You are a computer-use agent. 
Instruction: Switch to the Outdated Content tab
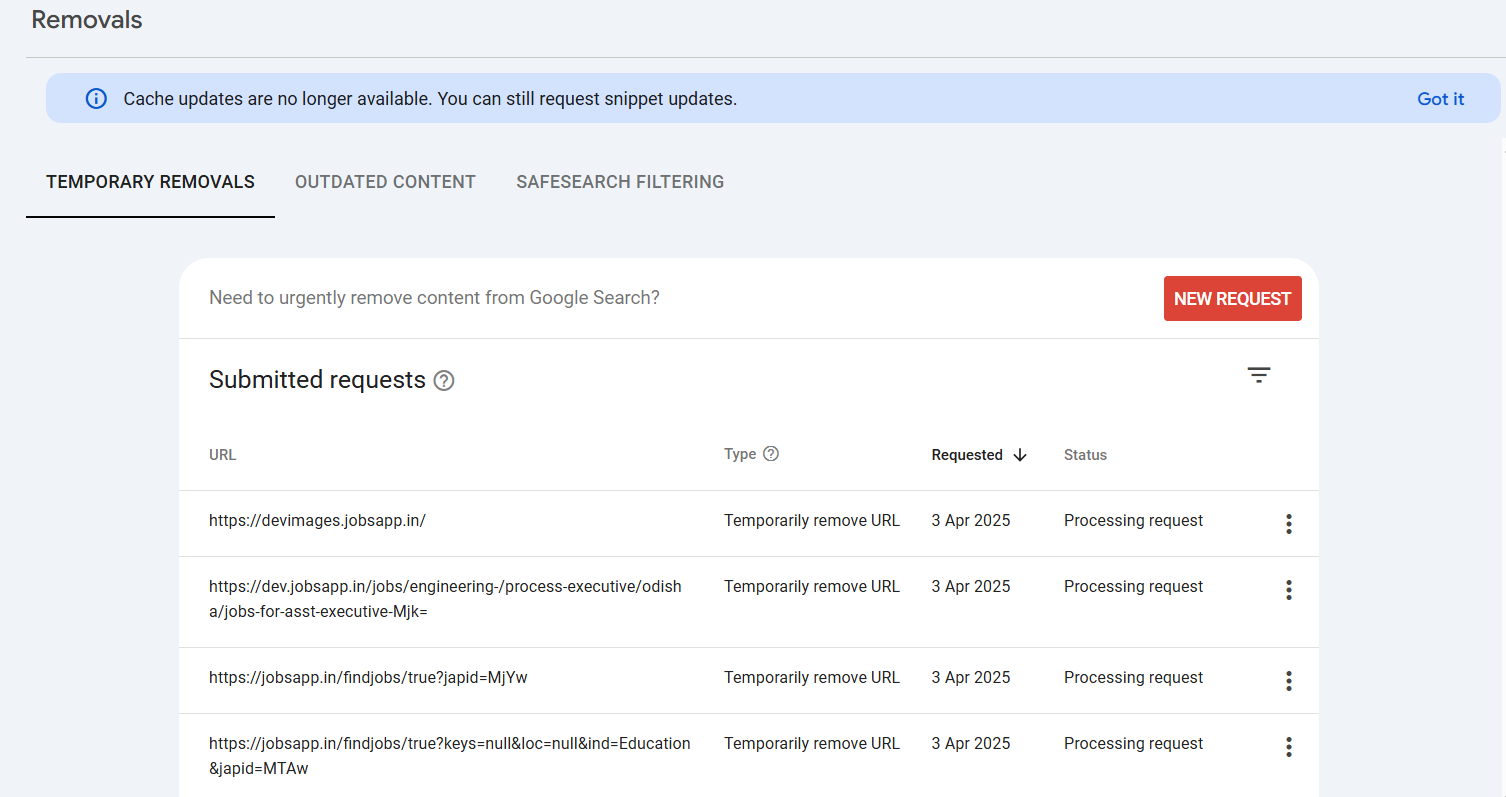385,182
